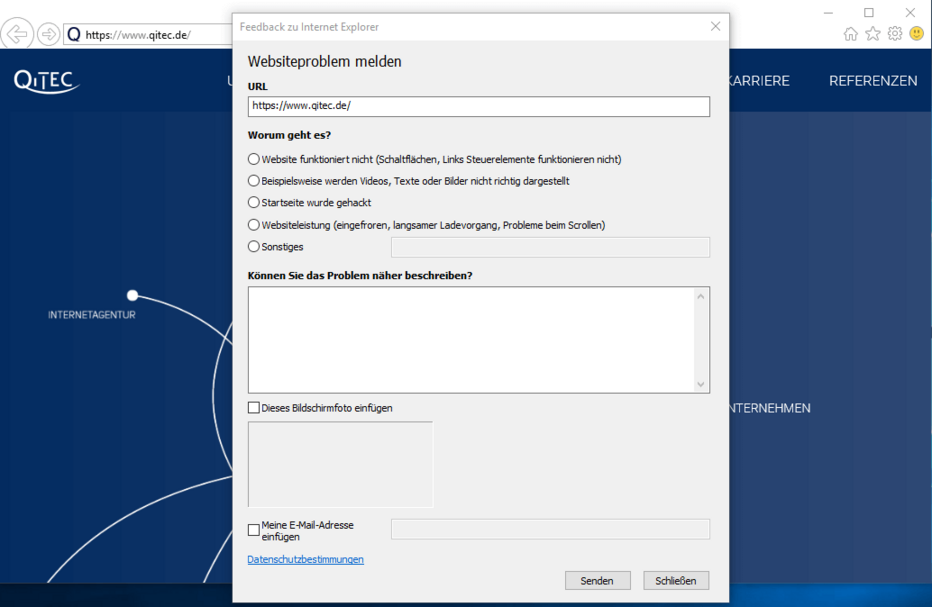Enable 'Dieses Bildschirmfoto einfügen' checkbox
The height and width of the screenshot is (607, 932).
254,408
